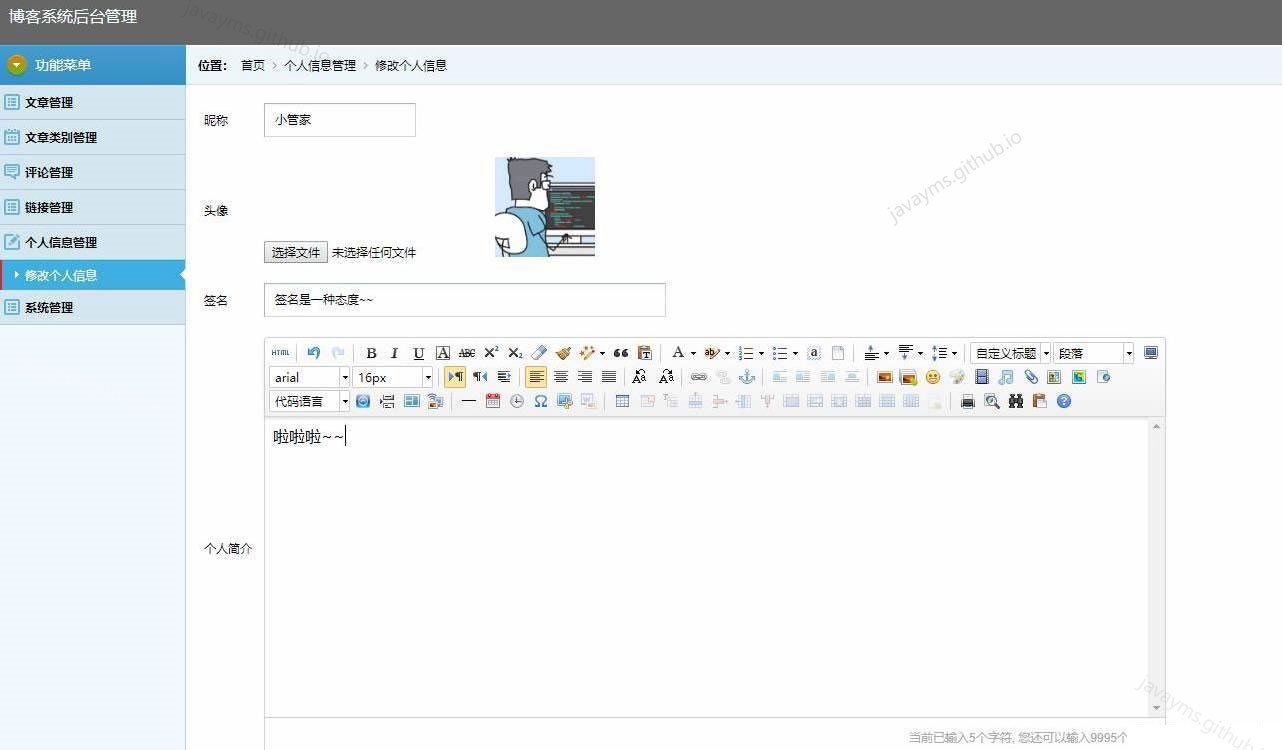Open the font color picker
Screen dimensions: 1284x750
coord(678,352)
